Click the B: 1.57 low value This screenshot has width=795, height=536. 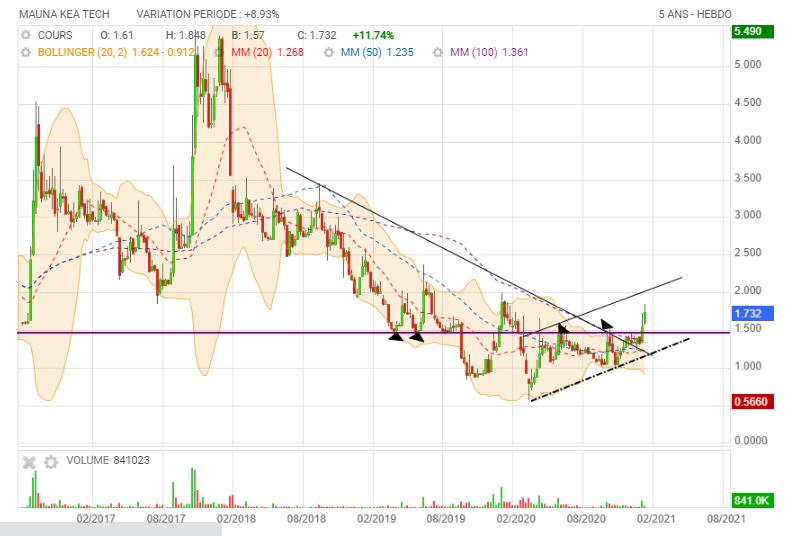(x=248, y=35)
